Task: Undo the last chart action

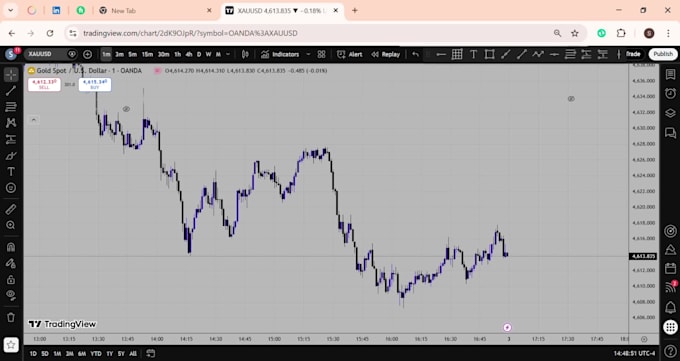Action: [x=415, y=54]
